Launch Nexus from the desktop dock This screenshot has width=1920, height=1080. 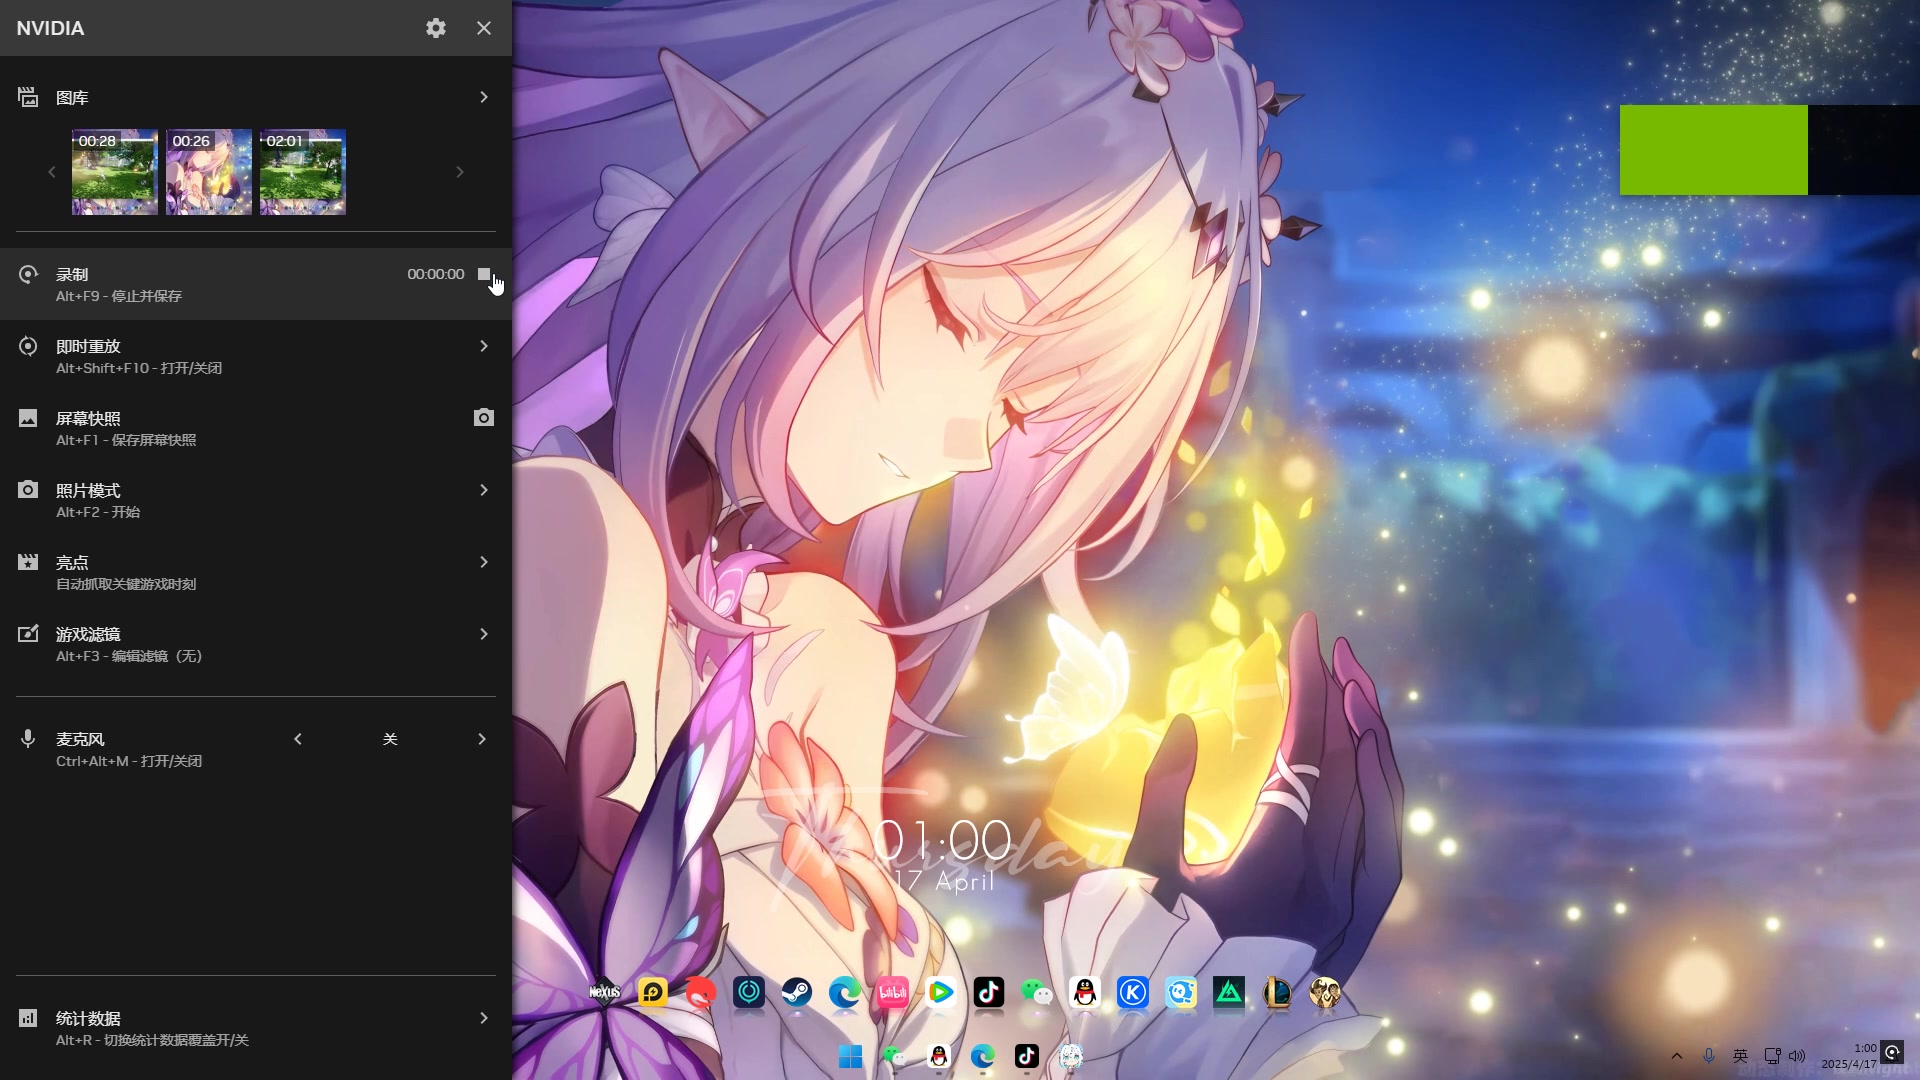605,992
